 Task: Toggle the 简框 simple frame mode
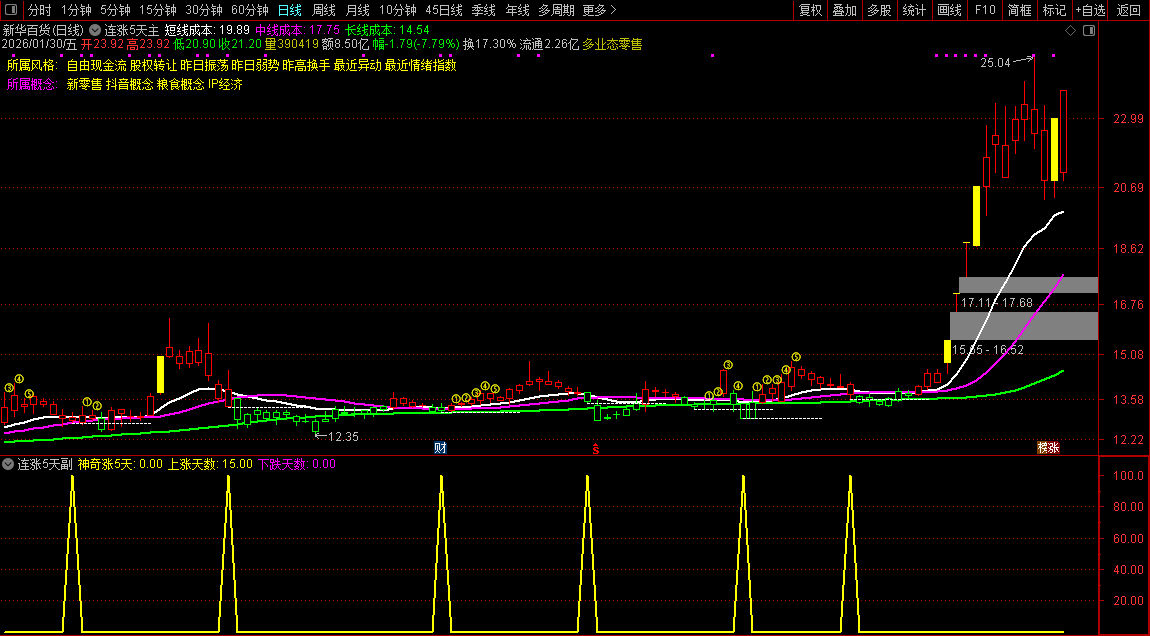click(1019, 10)
